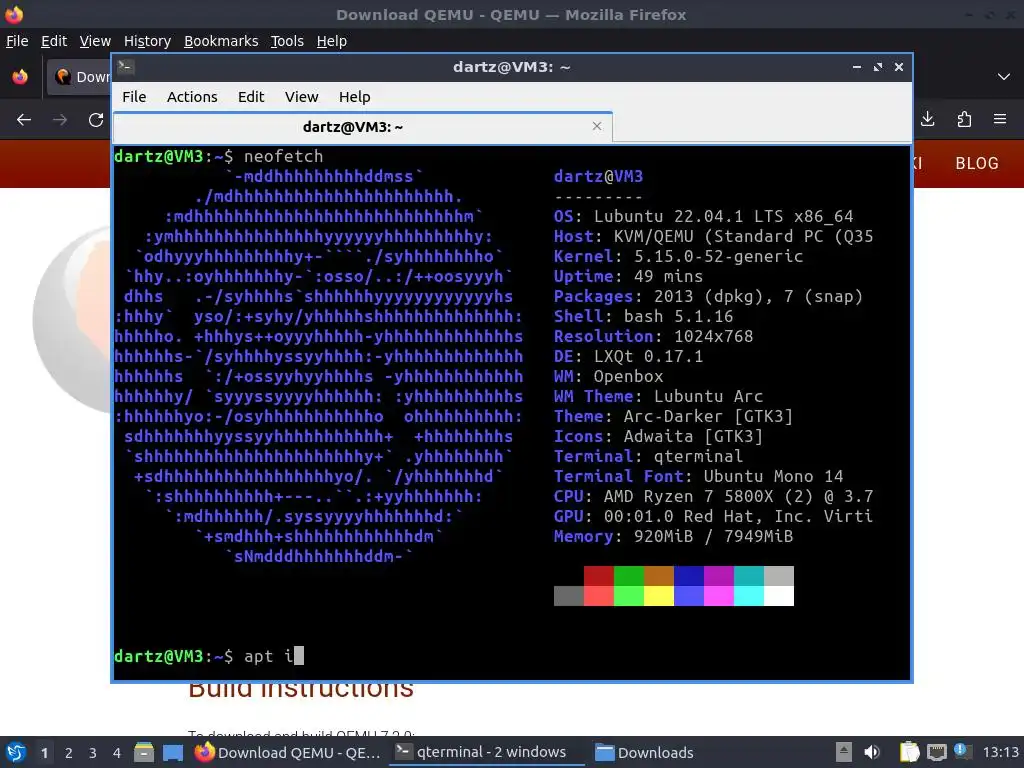
Task: Switch to virtual desktop 2
Action: (69, 753)
